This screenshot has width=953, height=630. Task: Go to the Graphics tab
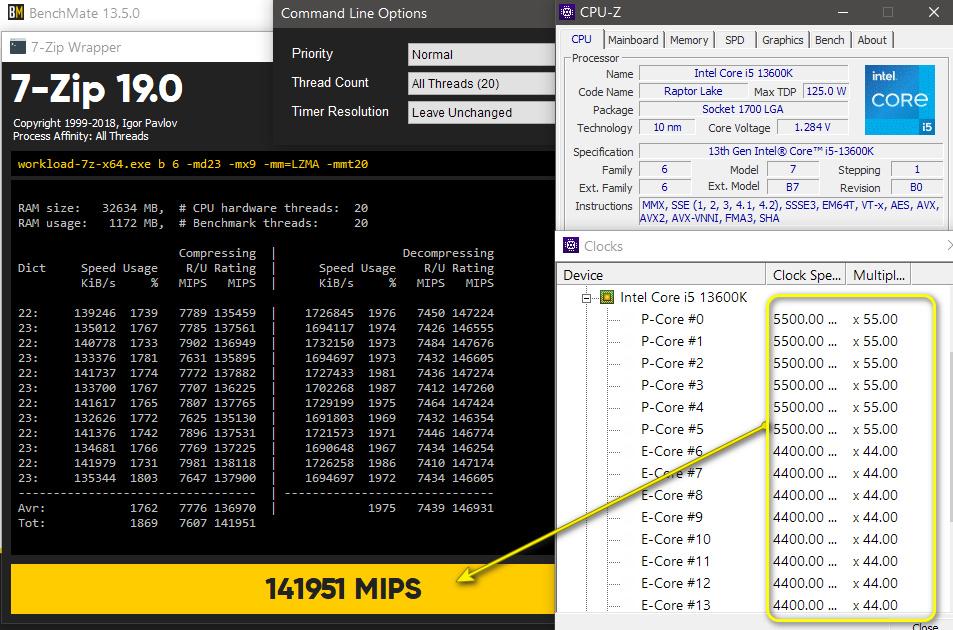tap(782, 40)
